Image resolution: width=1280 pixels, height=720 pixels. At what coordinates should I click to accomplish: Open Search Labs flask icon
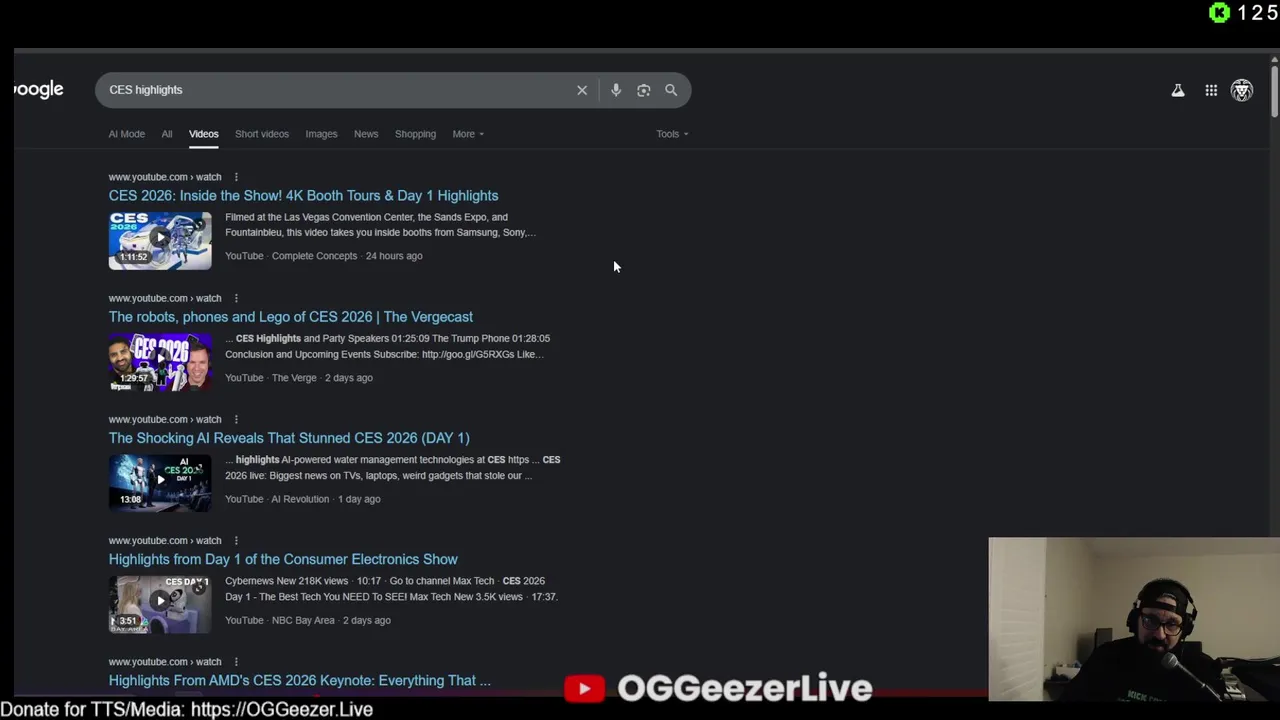pyautogui.click(x=1178, y=90)
